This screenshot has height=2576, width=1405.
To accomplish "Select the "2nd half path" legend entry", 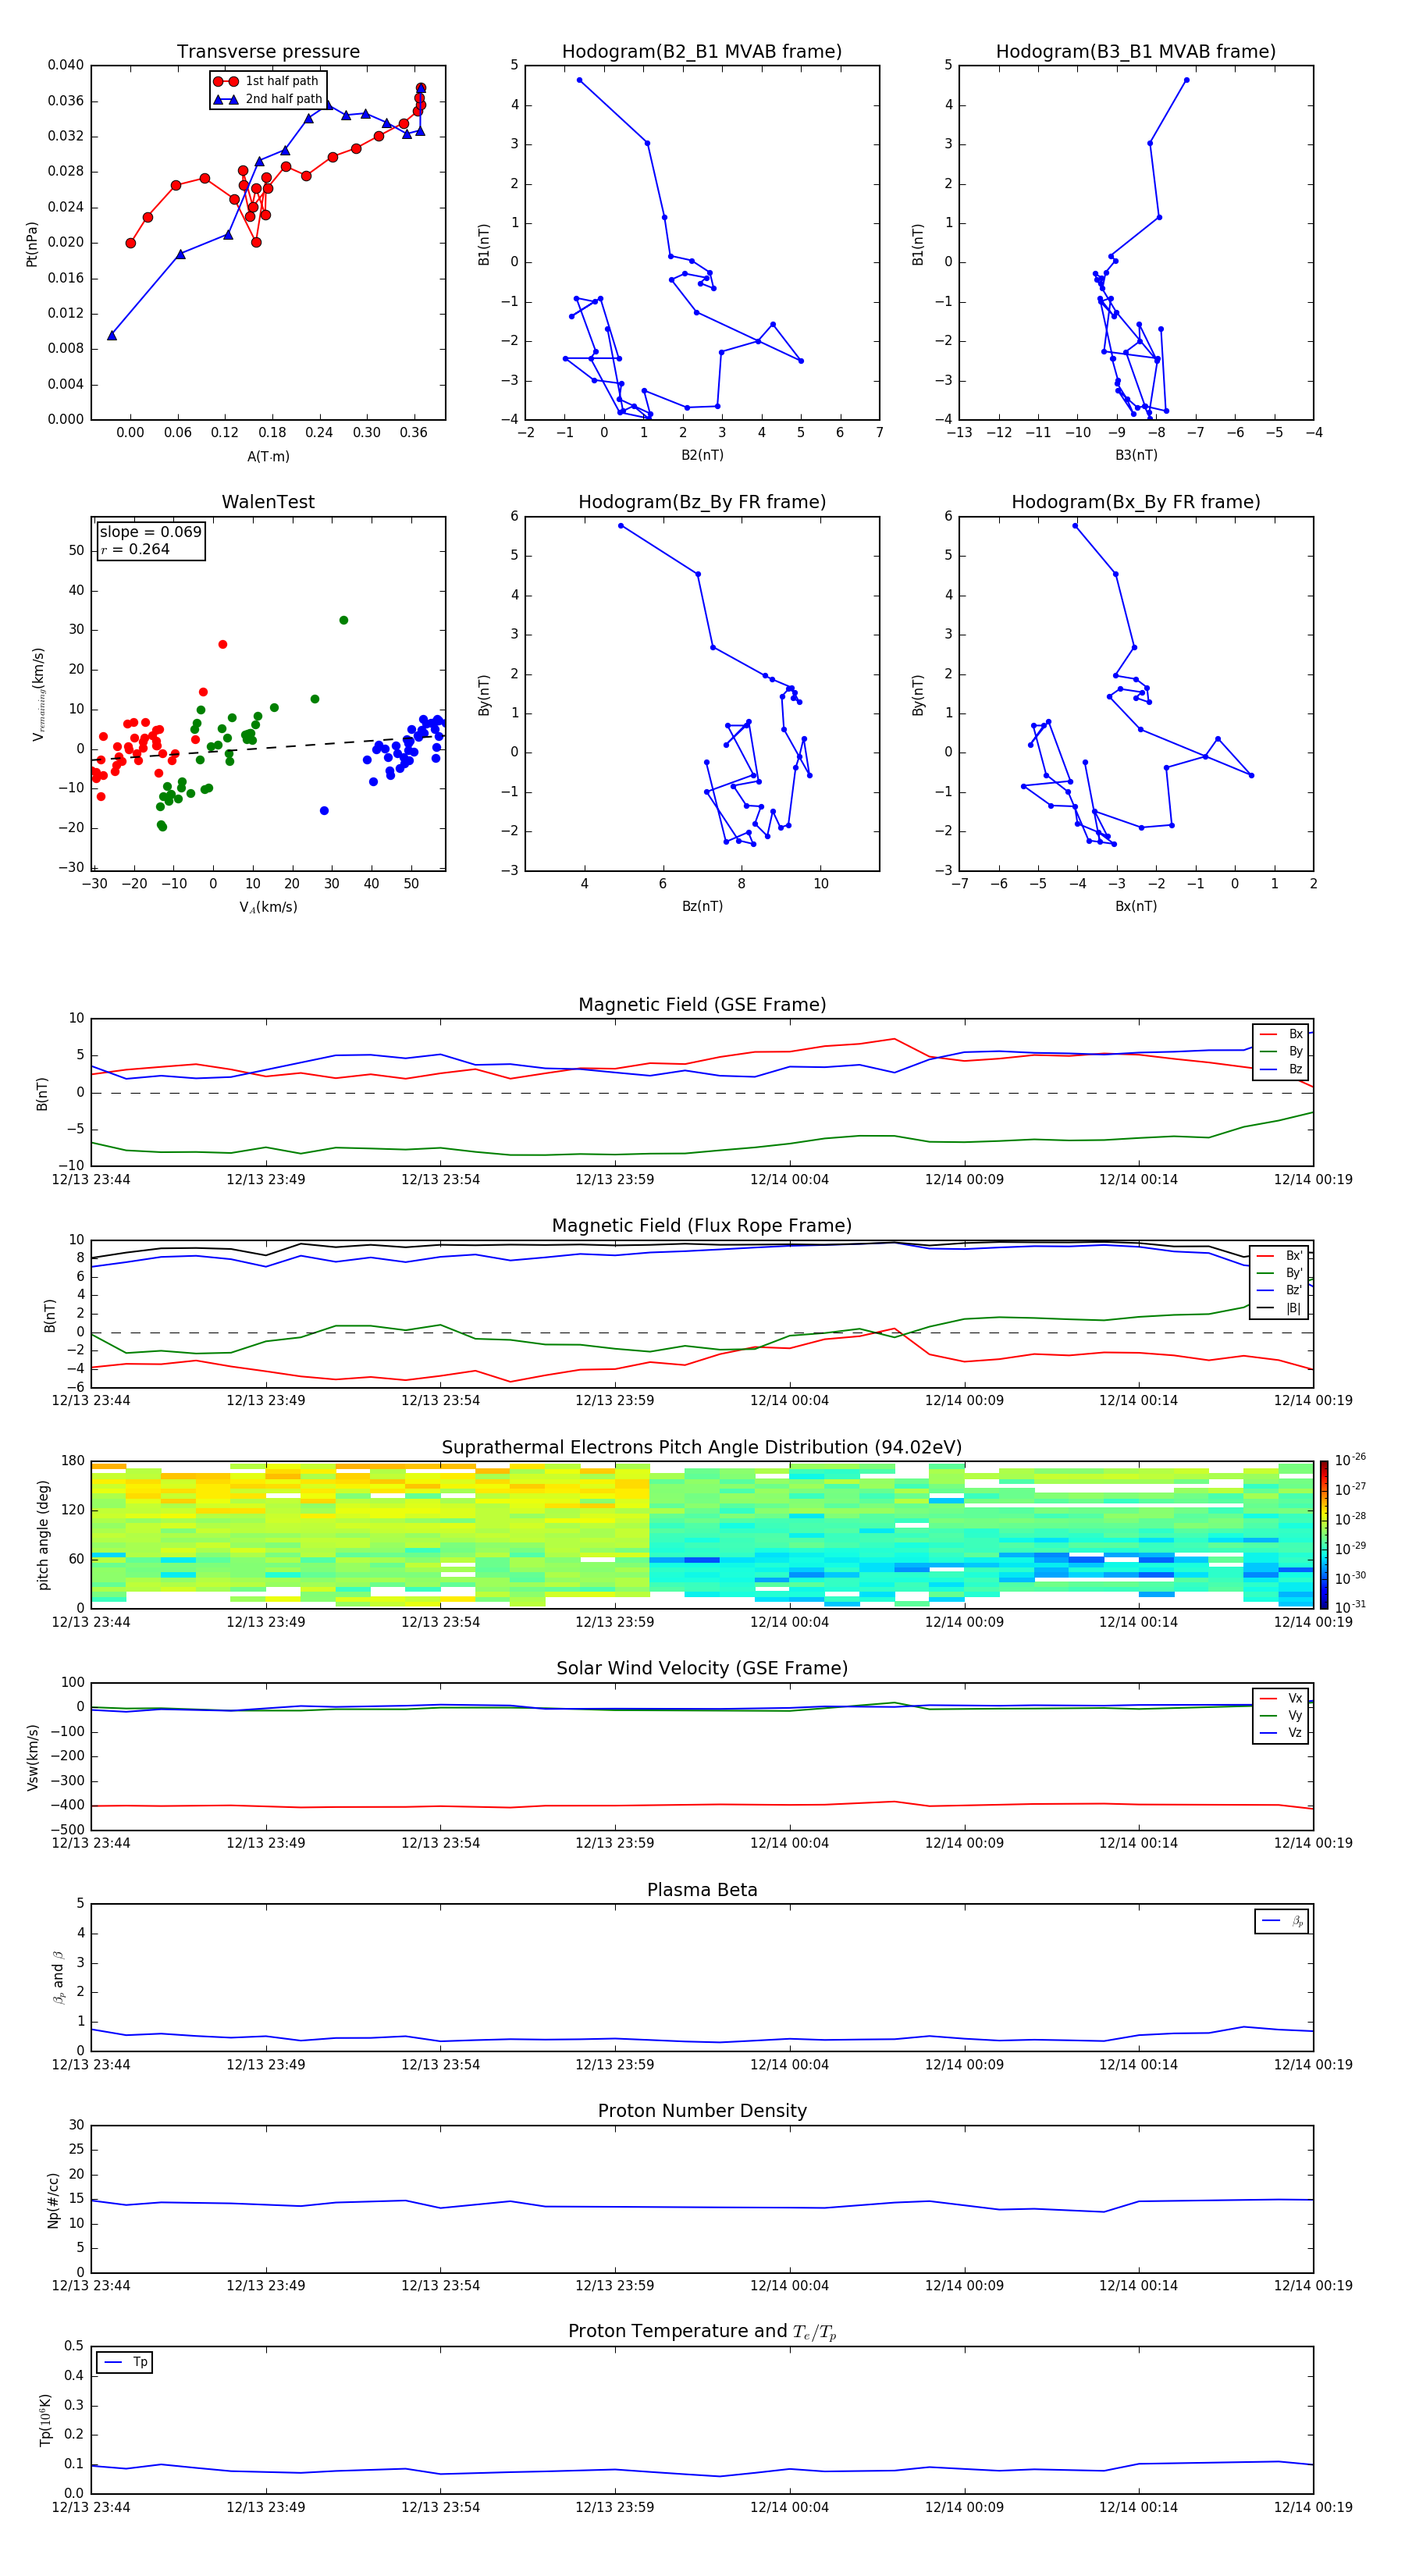I will [267, 99].
